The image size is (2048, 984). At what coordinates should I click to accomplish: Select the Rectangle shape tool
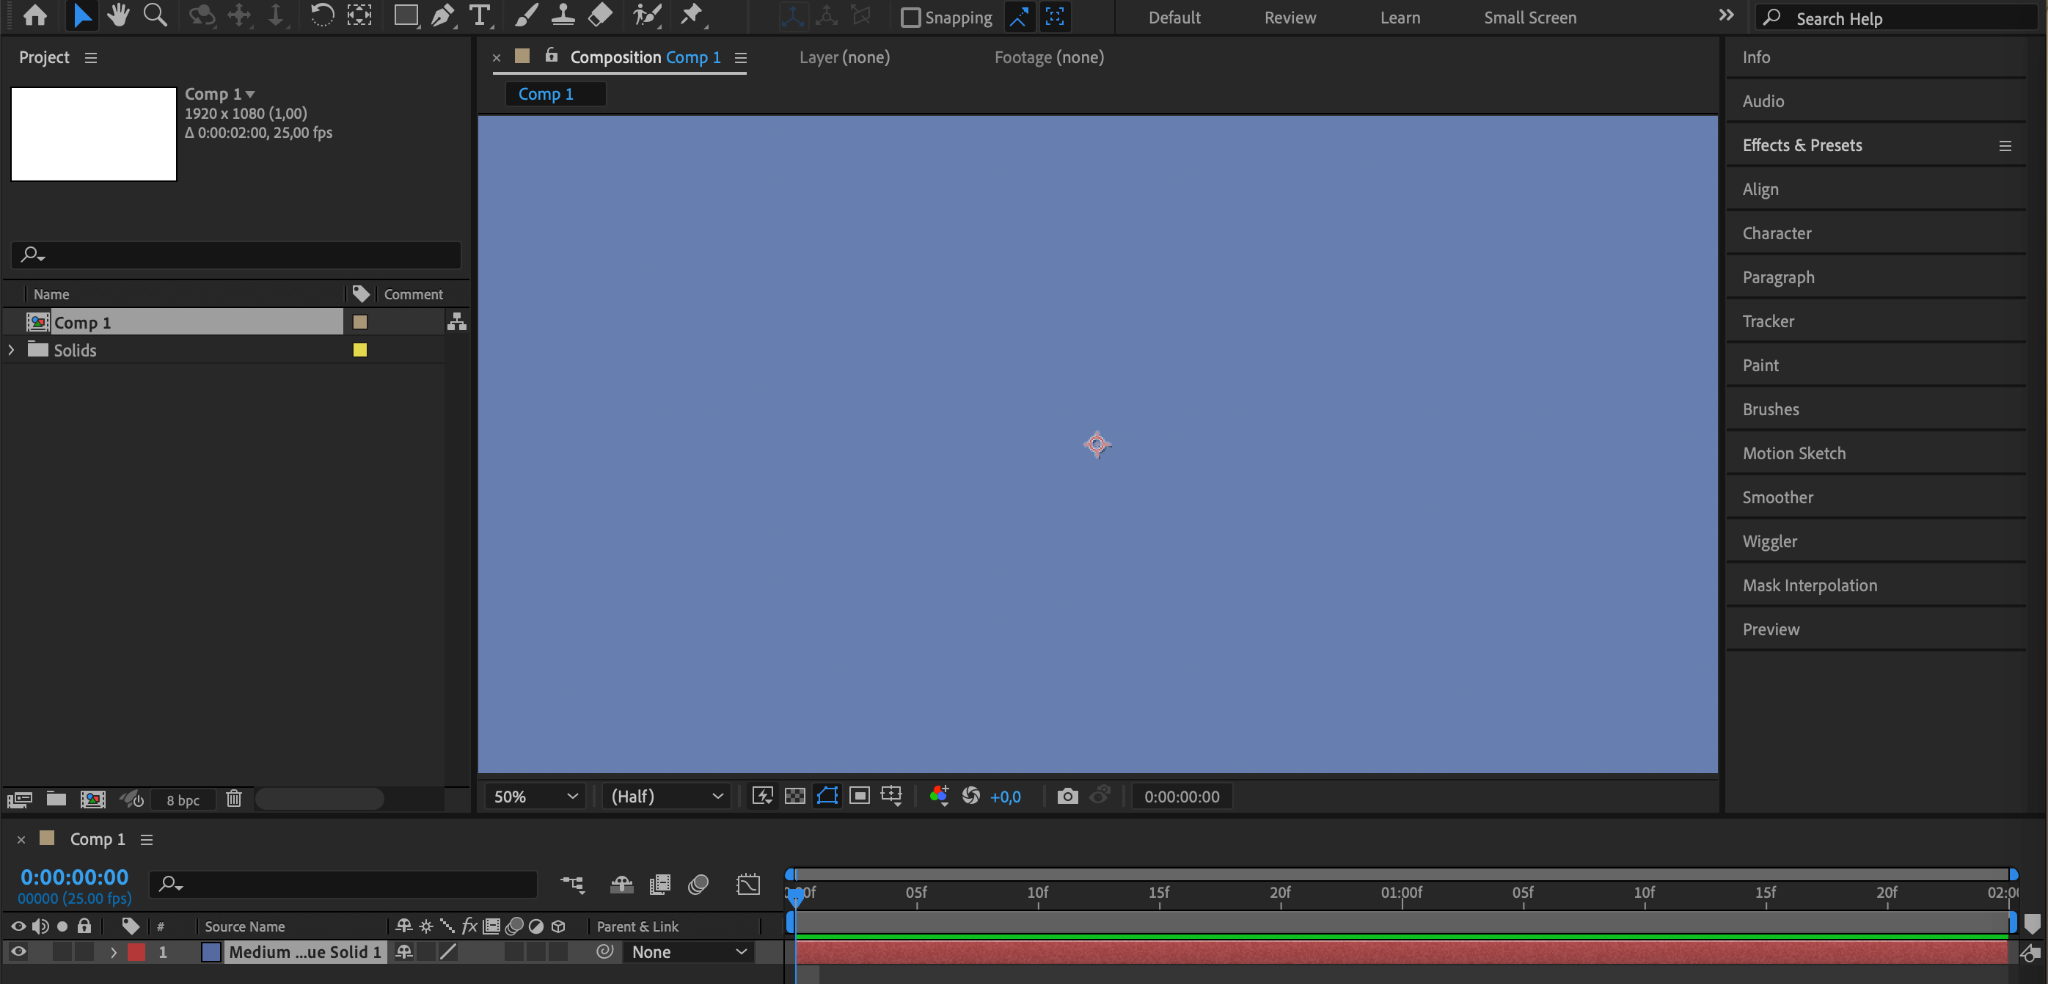click(x=405, y=16)
